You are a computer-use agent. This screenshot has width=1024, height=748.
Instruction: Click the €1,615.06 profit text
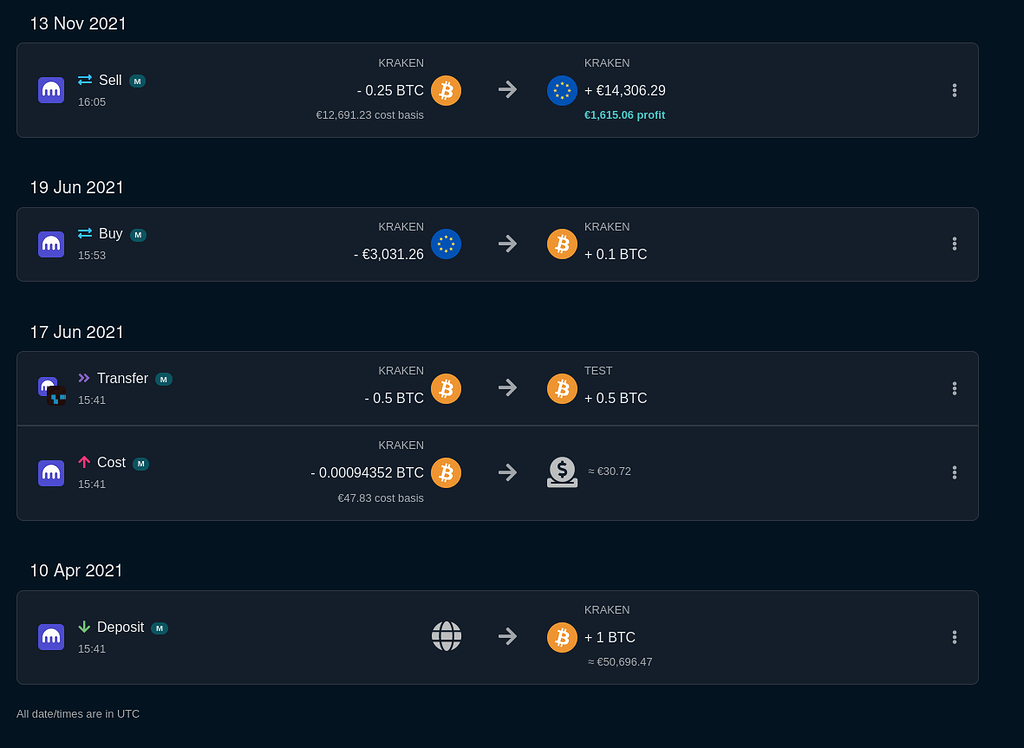624,115
